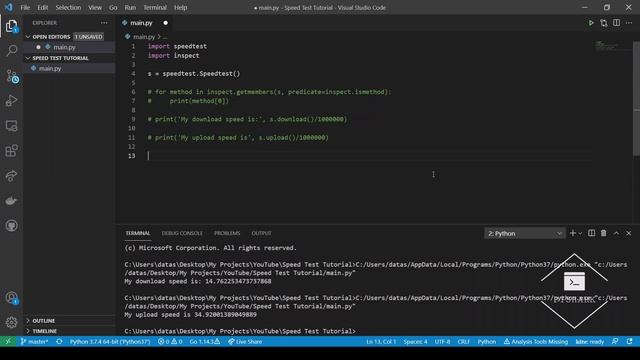This screenshot has height=360, width=640.
Task: Open the Selection menu
Action: (68, 7)
